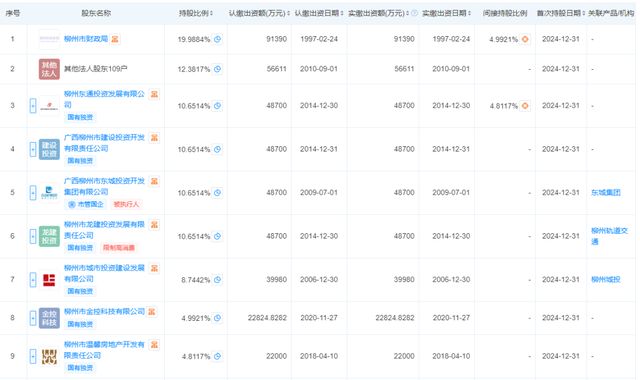This screenshot has width=640, height=380.
Task: Click the 建设投资 blue logo in row 4
Action: pos(49,149)
